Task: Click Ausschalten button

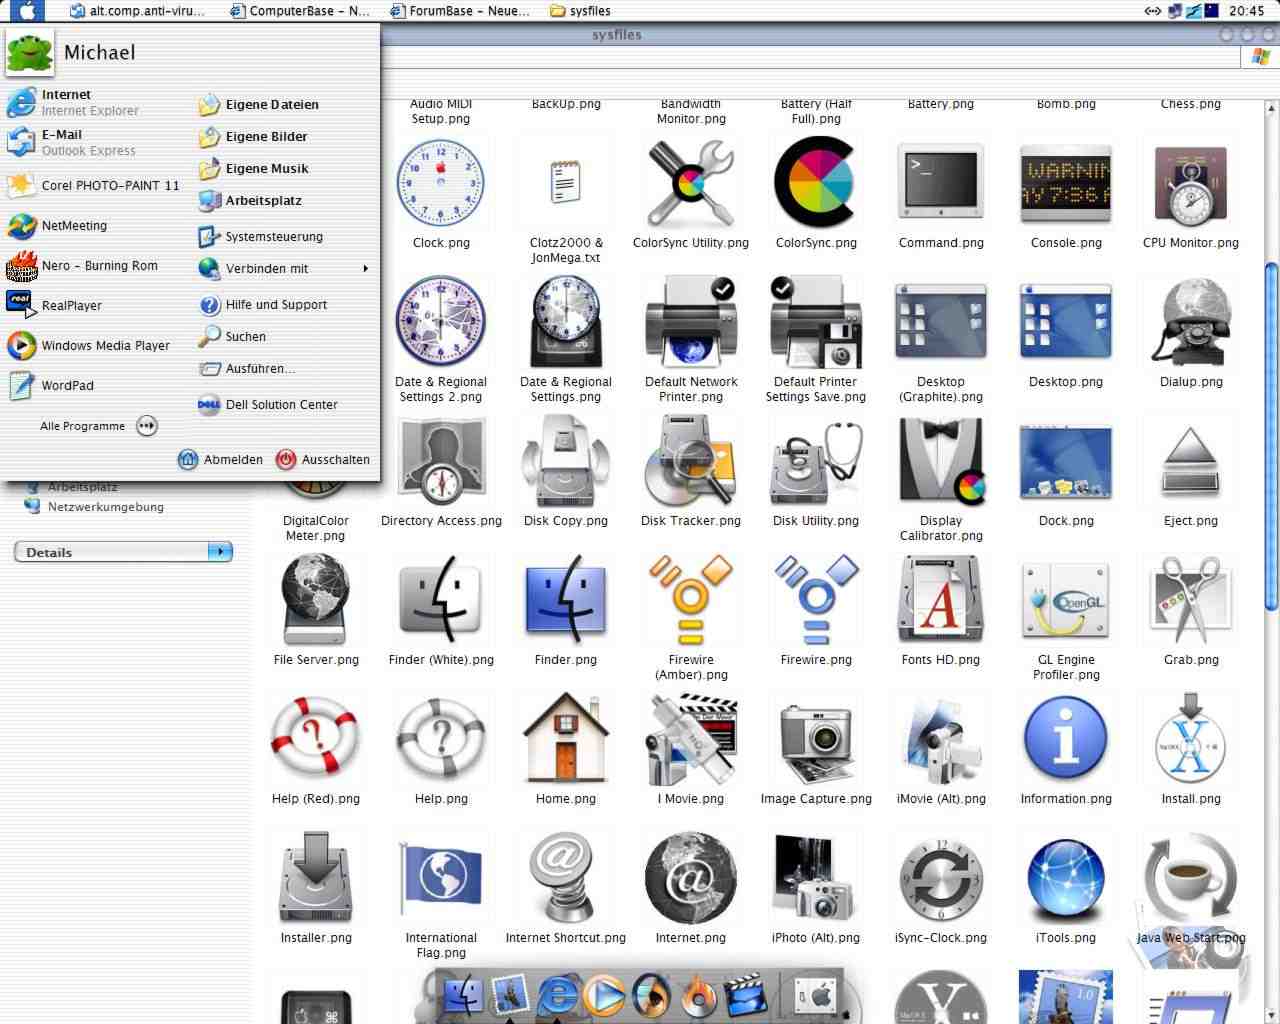Action: coord(323,459)
